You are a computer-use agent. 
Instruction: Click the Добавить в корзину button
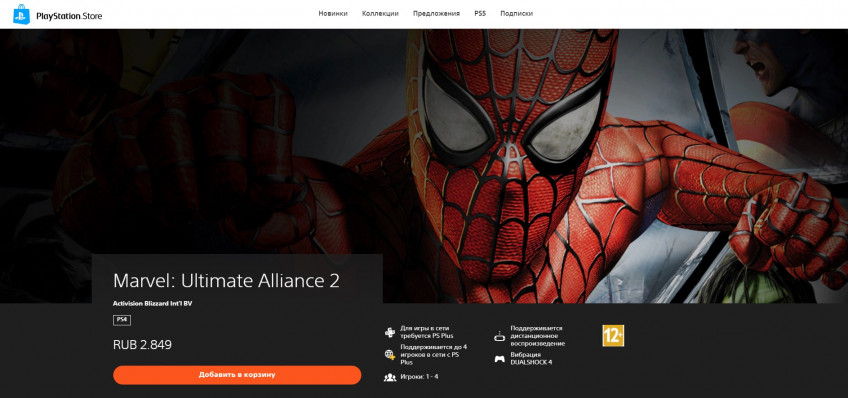point(237,375)
